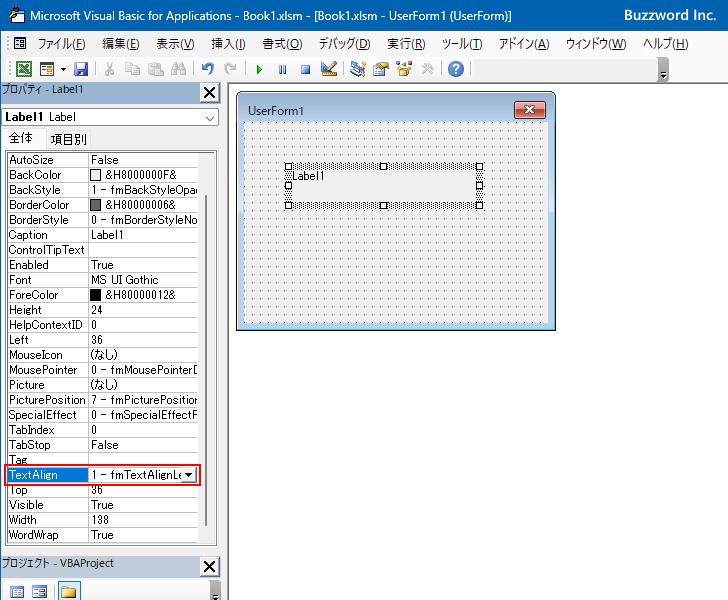Select the Label1 control on UserForm1

[x=384, y=186]
